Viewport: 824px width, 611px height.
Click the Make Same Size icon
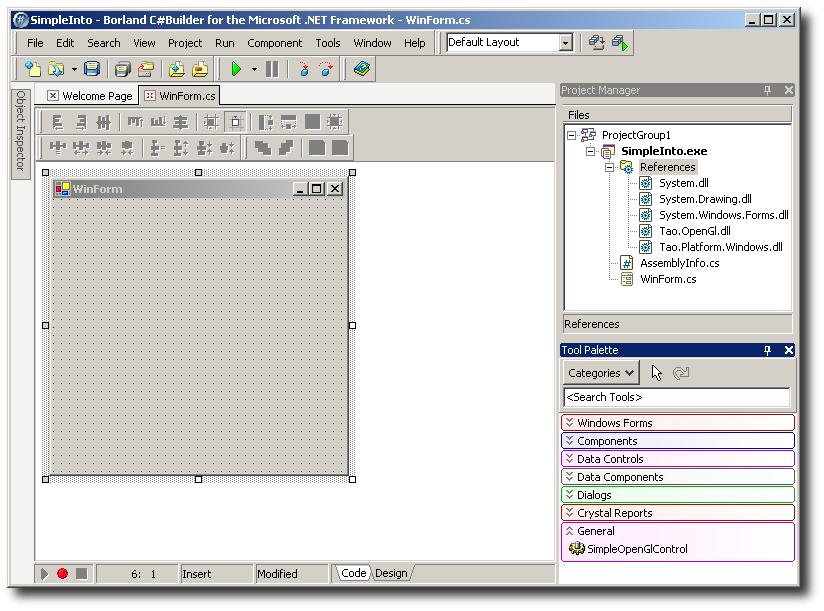point(312,122)
